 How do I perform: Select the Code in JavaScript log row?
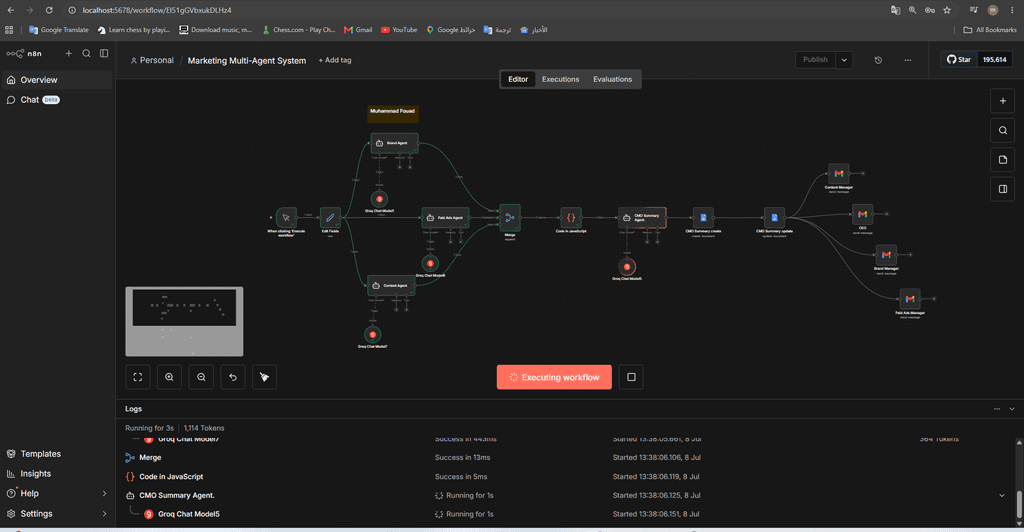[567, 477]
